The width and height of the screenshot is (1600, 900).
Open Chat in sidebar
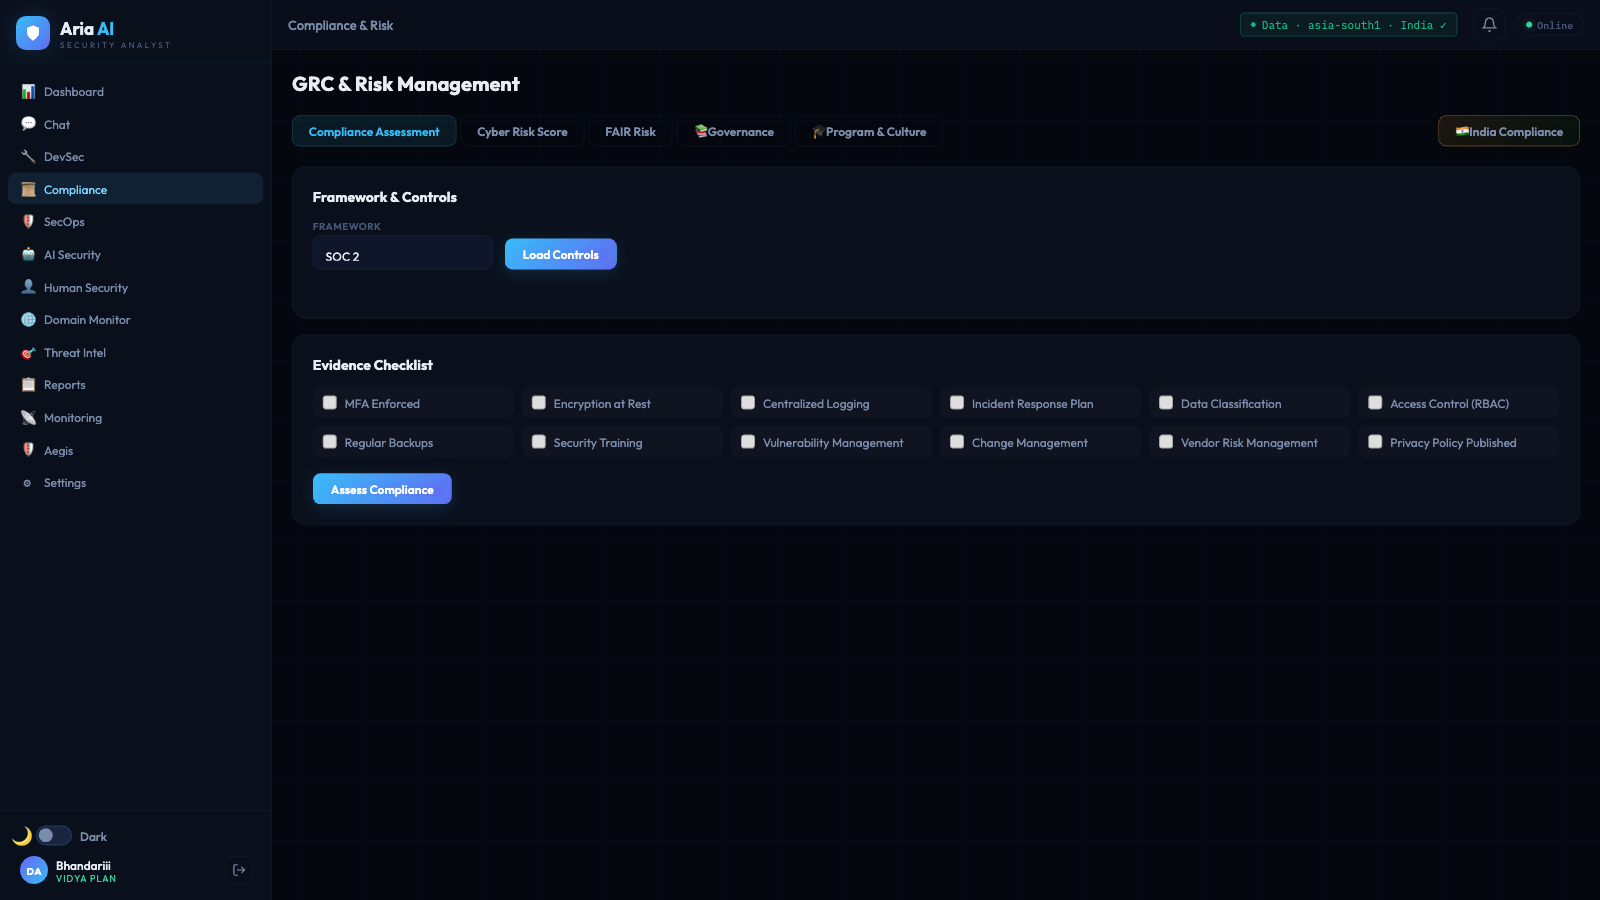point(135,124)
